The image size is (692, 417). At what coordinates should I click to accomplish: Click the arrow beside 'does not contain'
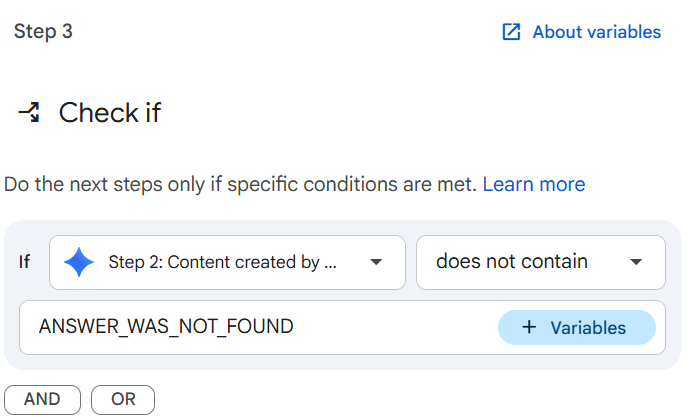(636, 263)
